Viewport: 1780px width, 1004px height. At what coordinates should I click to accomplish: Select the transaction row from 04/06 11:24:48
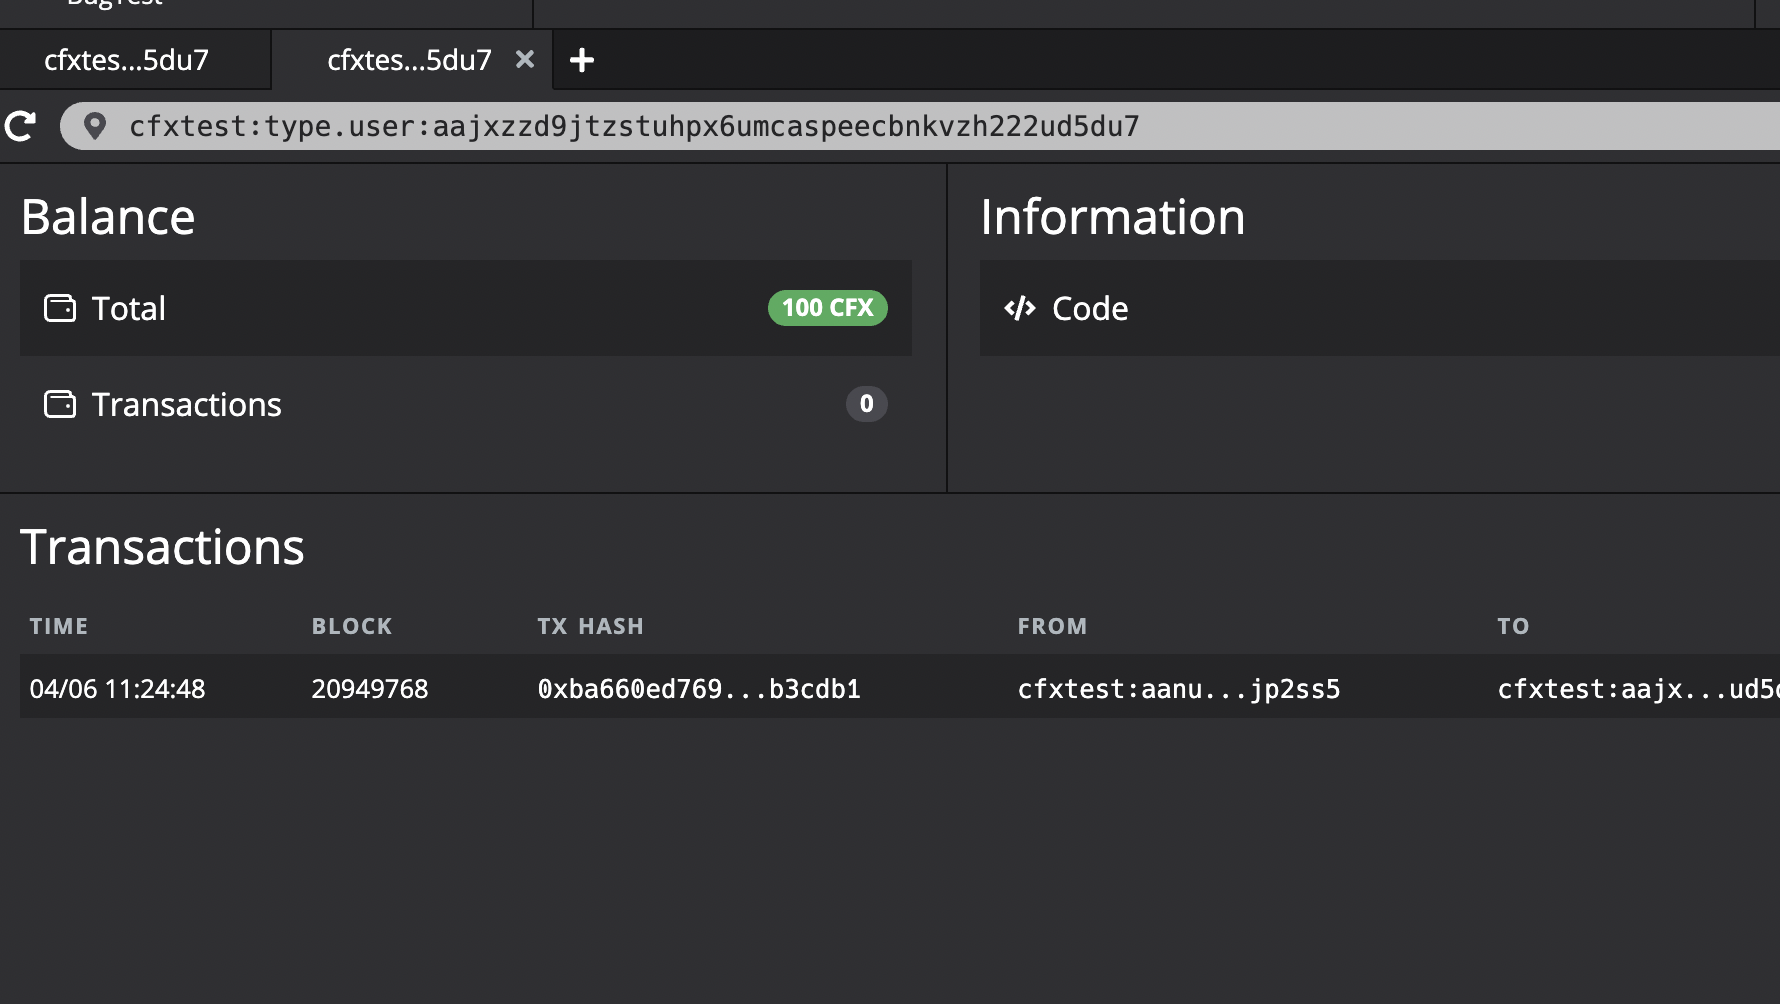pos(117,688)
